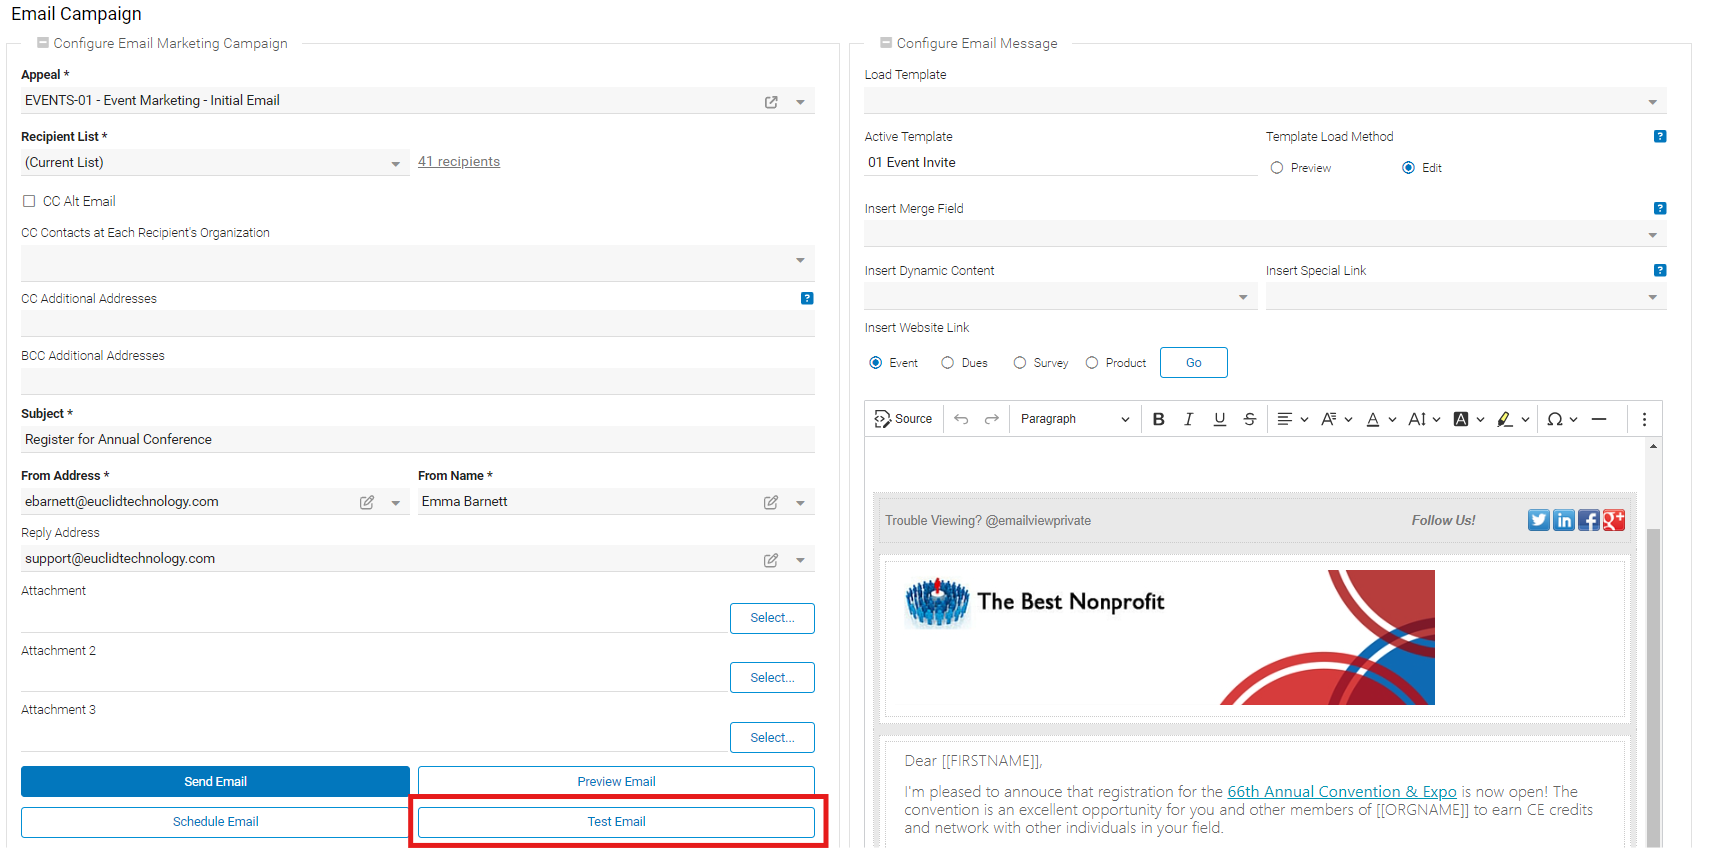Click Go button for website link
Image resolution: width=1712 pixels, height=848 pixels.
(1194, 363)
